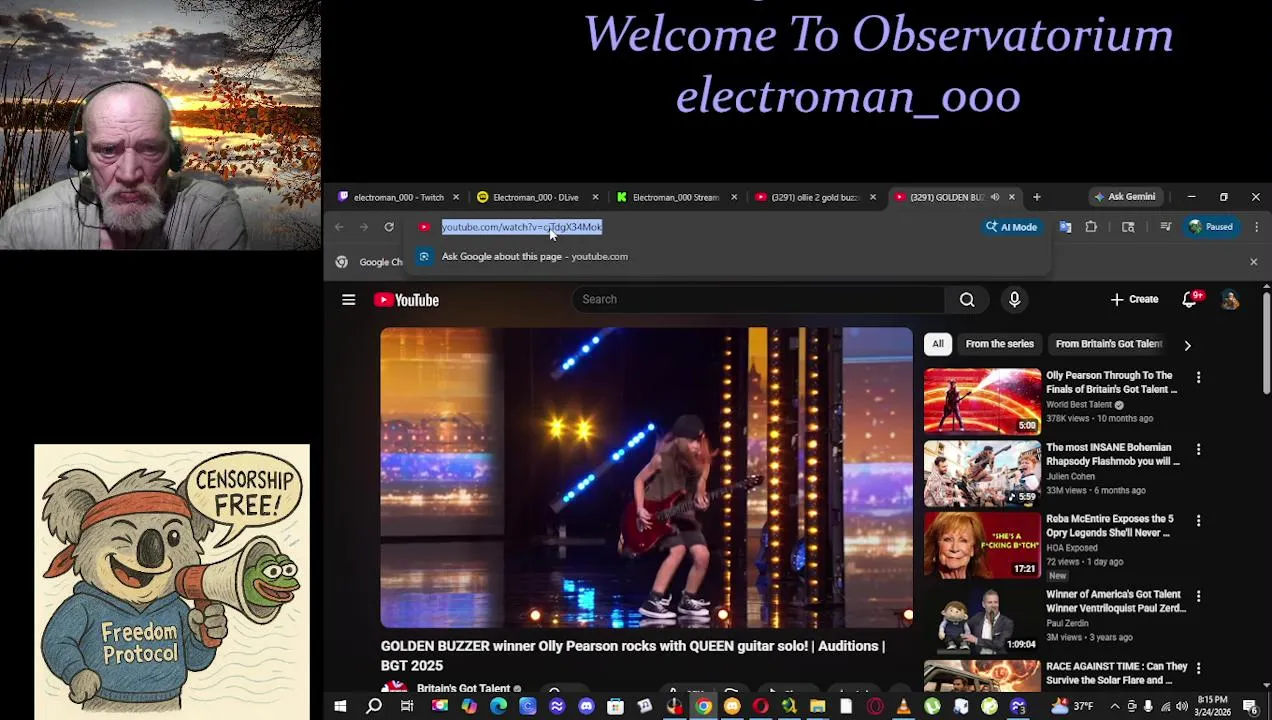Start voice search with microphone icon
Viewport: 1272px width, 720px height.
point(1014,299)
